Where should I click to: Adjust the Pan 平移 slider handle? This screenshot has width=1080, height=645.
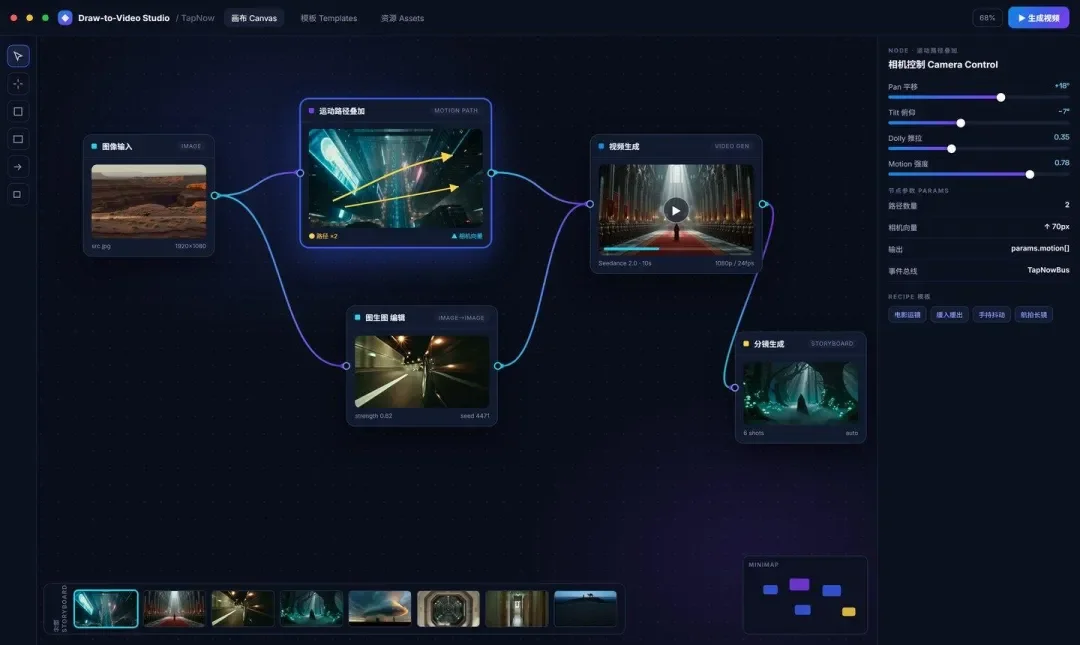pos(1001,97)
